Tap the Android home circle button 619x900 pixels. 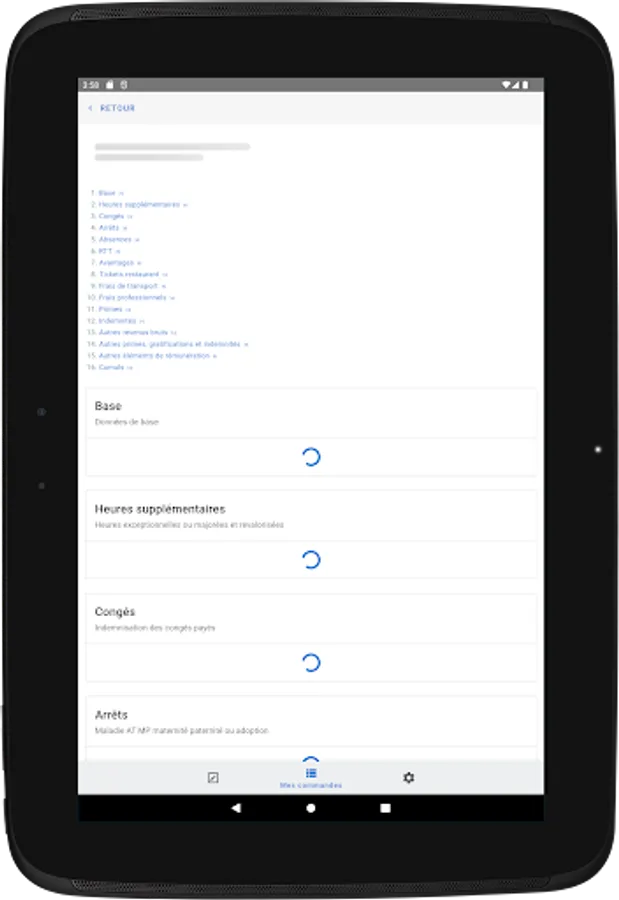click(x=311, y=808)
